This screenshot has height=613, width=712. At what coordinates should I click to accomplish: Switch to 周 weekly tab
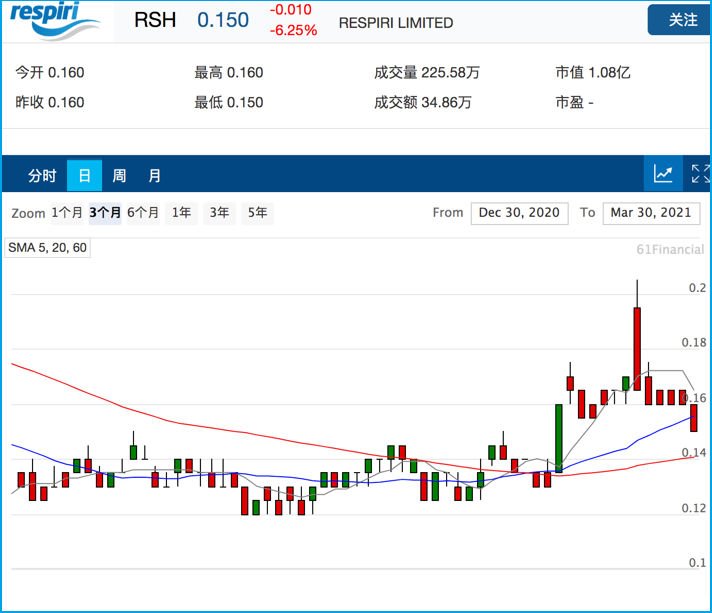119,175
